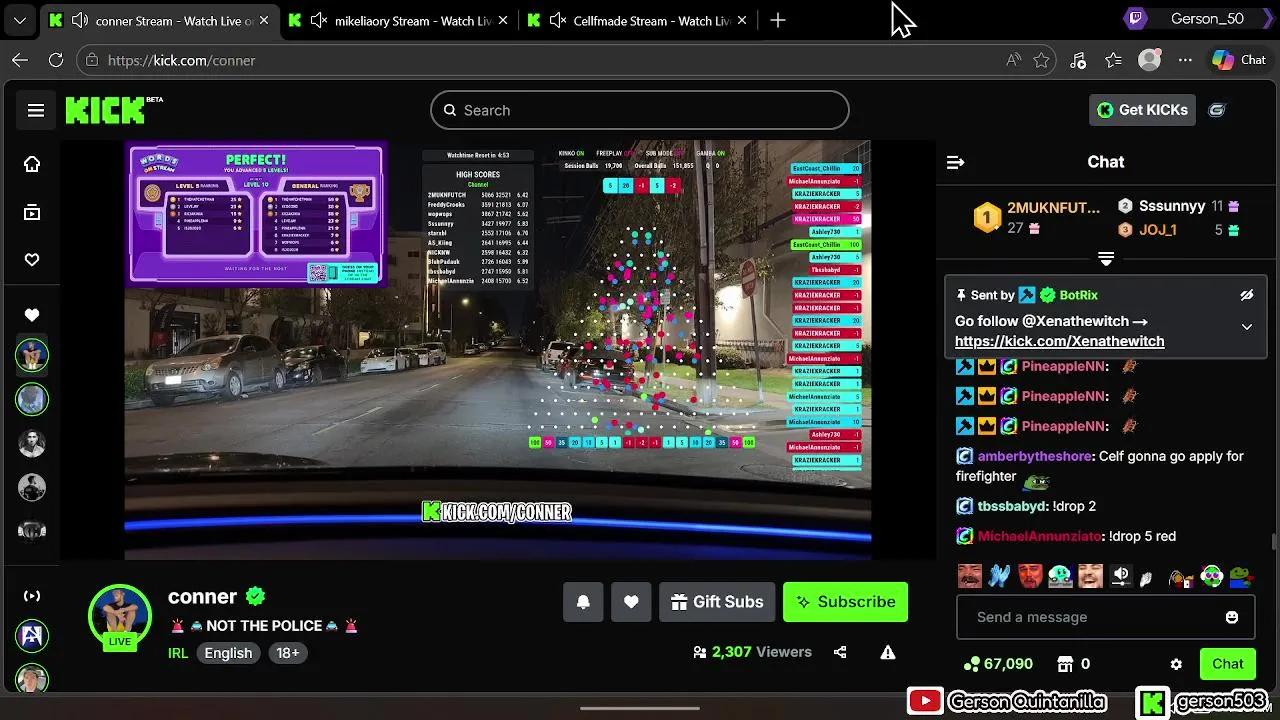Viewport: 1280px width, 720px height.
Task: Share the stream via share icon
Action: point(840,652)
